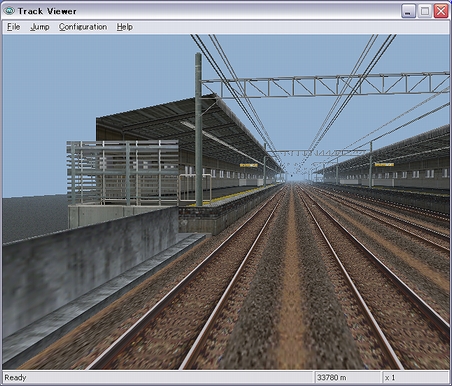This screenshot has width=452, height=386.
Task: Click the overhead gantry truss beam
Action: point(326,85)
